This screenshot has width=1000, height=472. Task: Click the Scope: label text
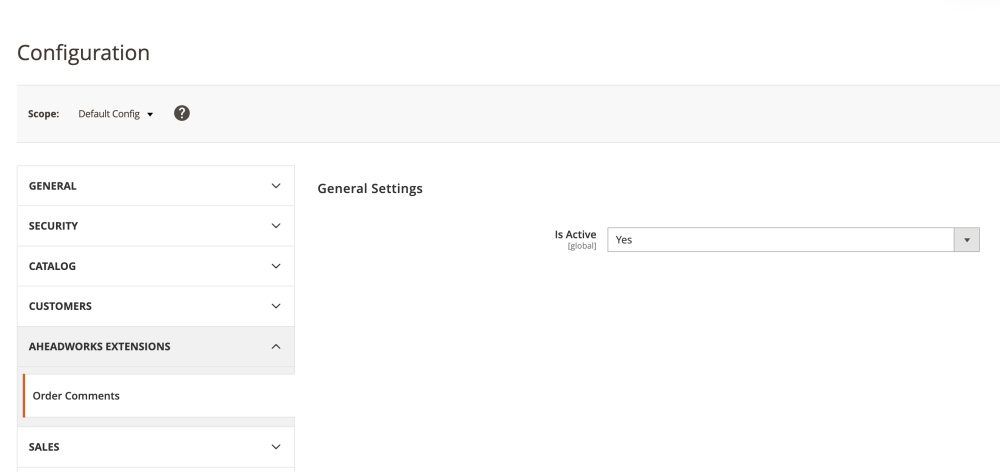[43, 114]
